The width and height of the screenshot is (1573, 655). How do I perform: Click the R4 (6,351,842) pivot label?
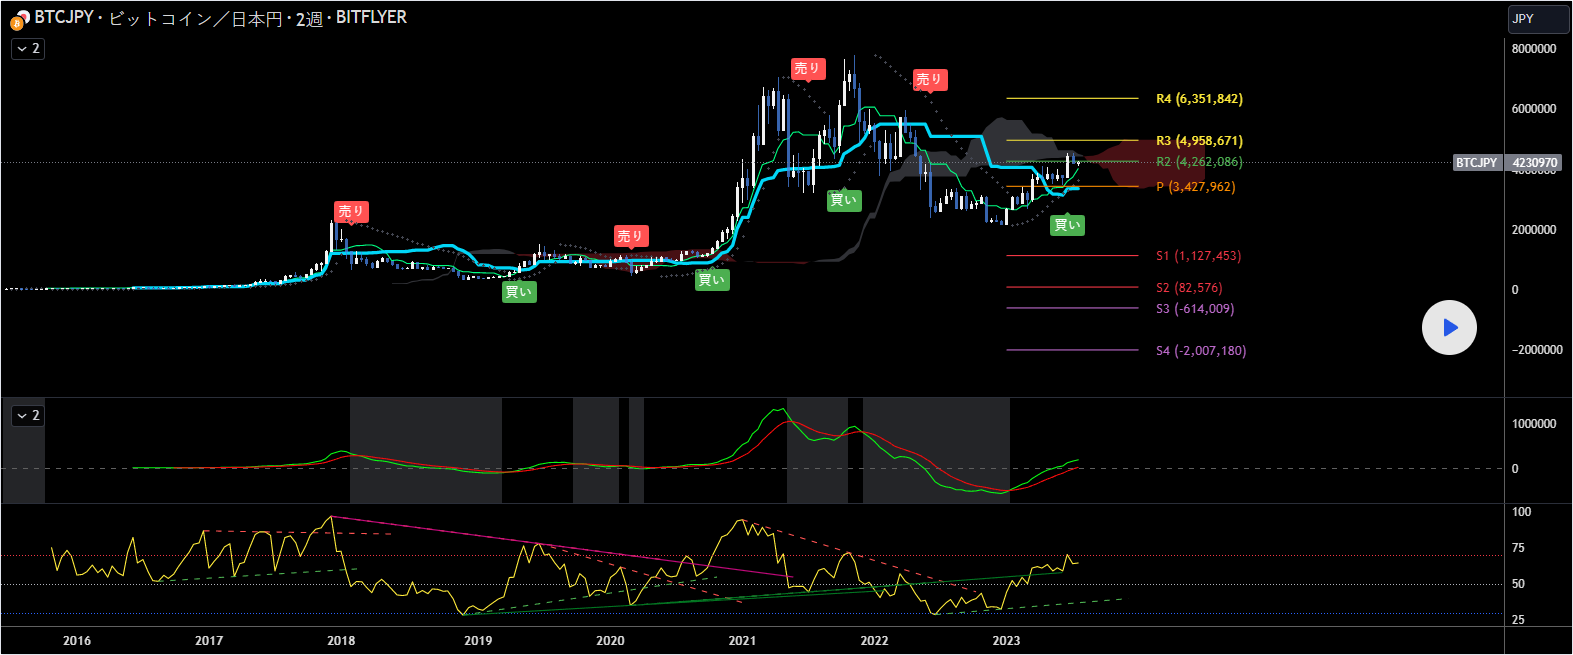(x=1199, y=99)
